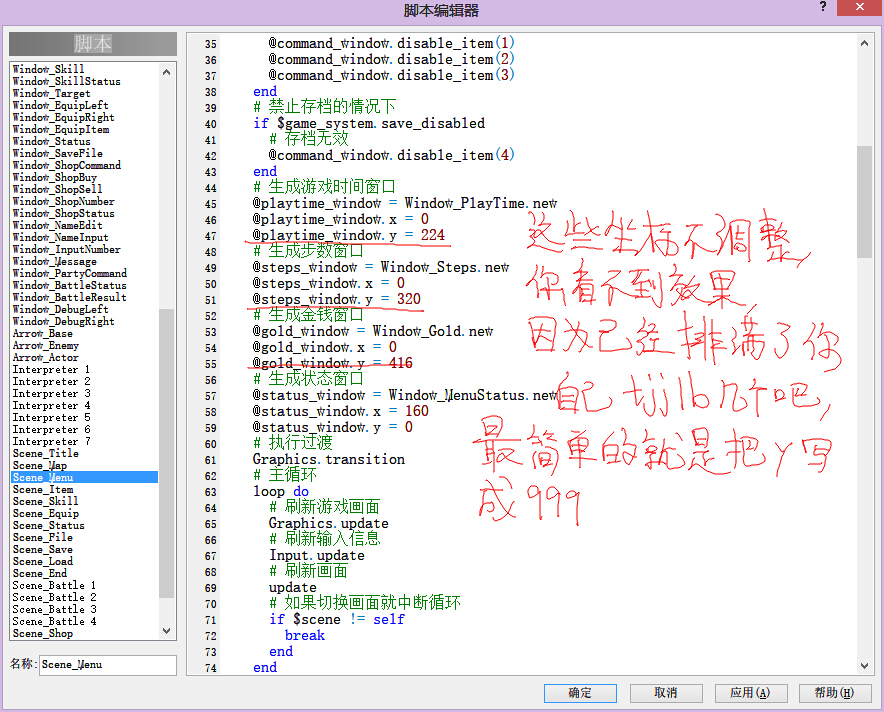Select Interpreter 1 script
Image resolution: width=884 pixels, height=712 pixels.
51,369
